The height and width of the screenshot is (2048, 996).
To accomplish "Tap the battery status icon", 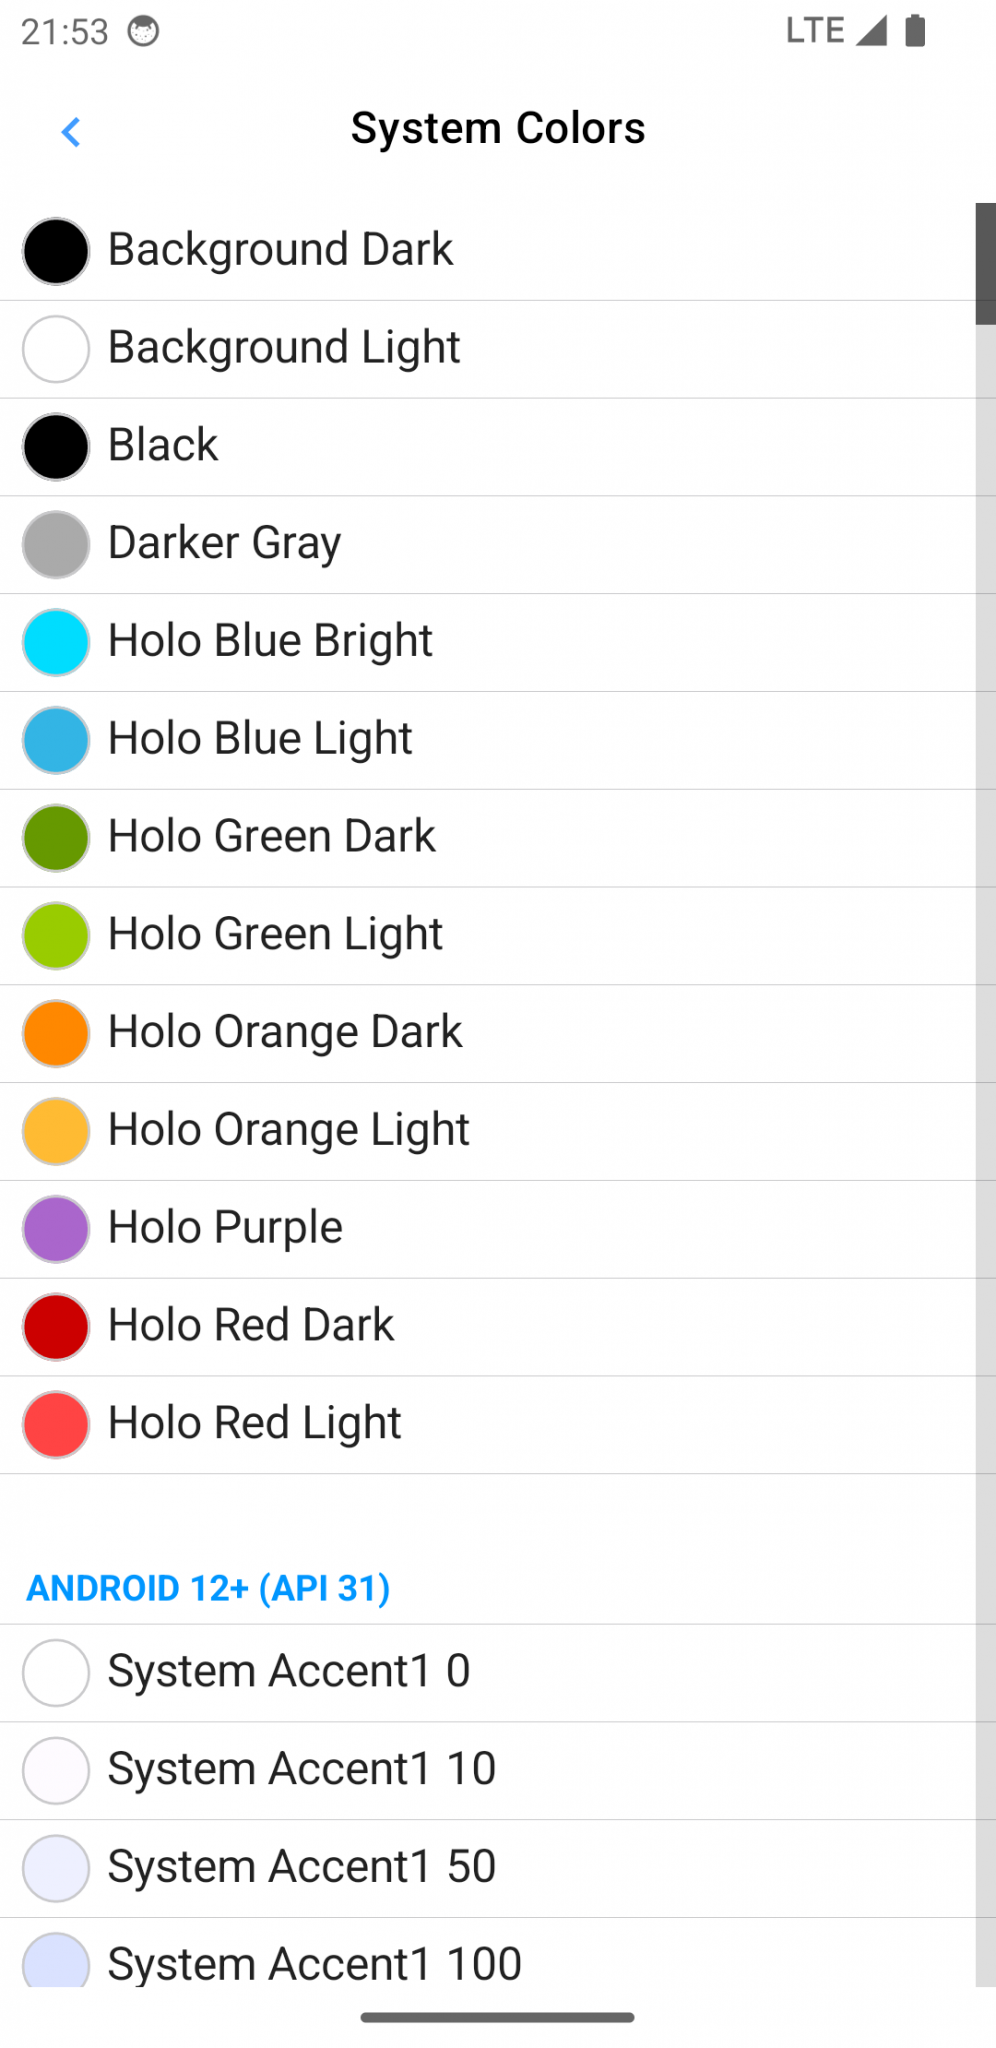I will [x=915, y=30].
